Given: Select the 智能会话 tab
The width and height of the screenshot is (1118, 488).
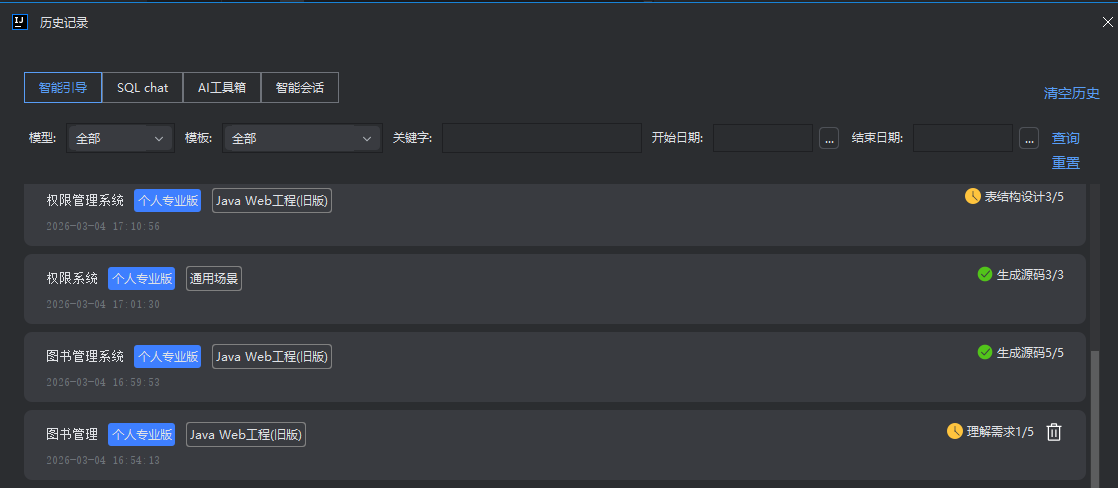Looking at the screenshot, I should pyautogui.click(x=299, y=88).
